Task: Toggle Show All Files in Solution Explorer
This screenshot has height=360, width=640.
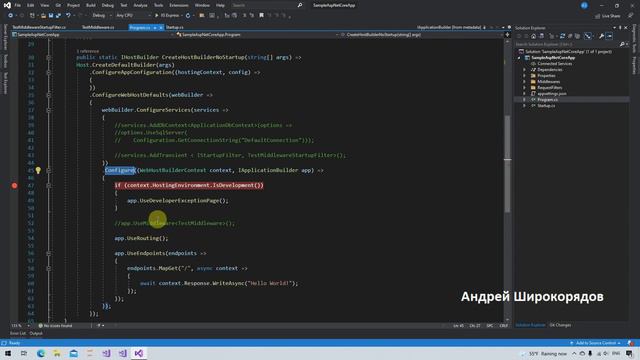Action: click(x=577, y=36)
